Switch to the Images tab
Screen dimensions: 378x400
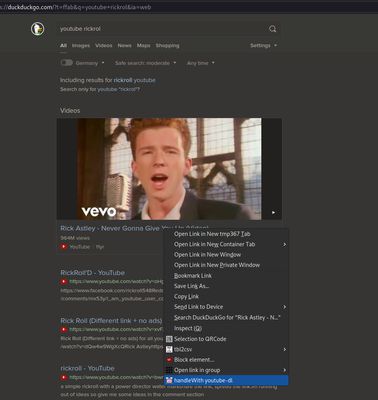coord(81,46)
